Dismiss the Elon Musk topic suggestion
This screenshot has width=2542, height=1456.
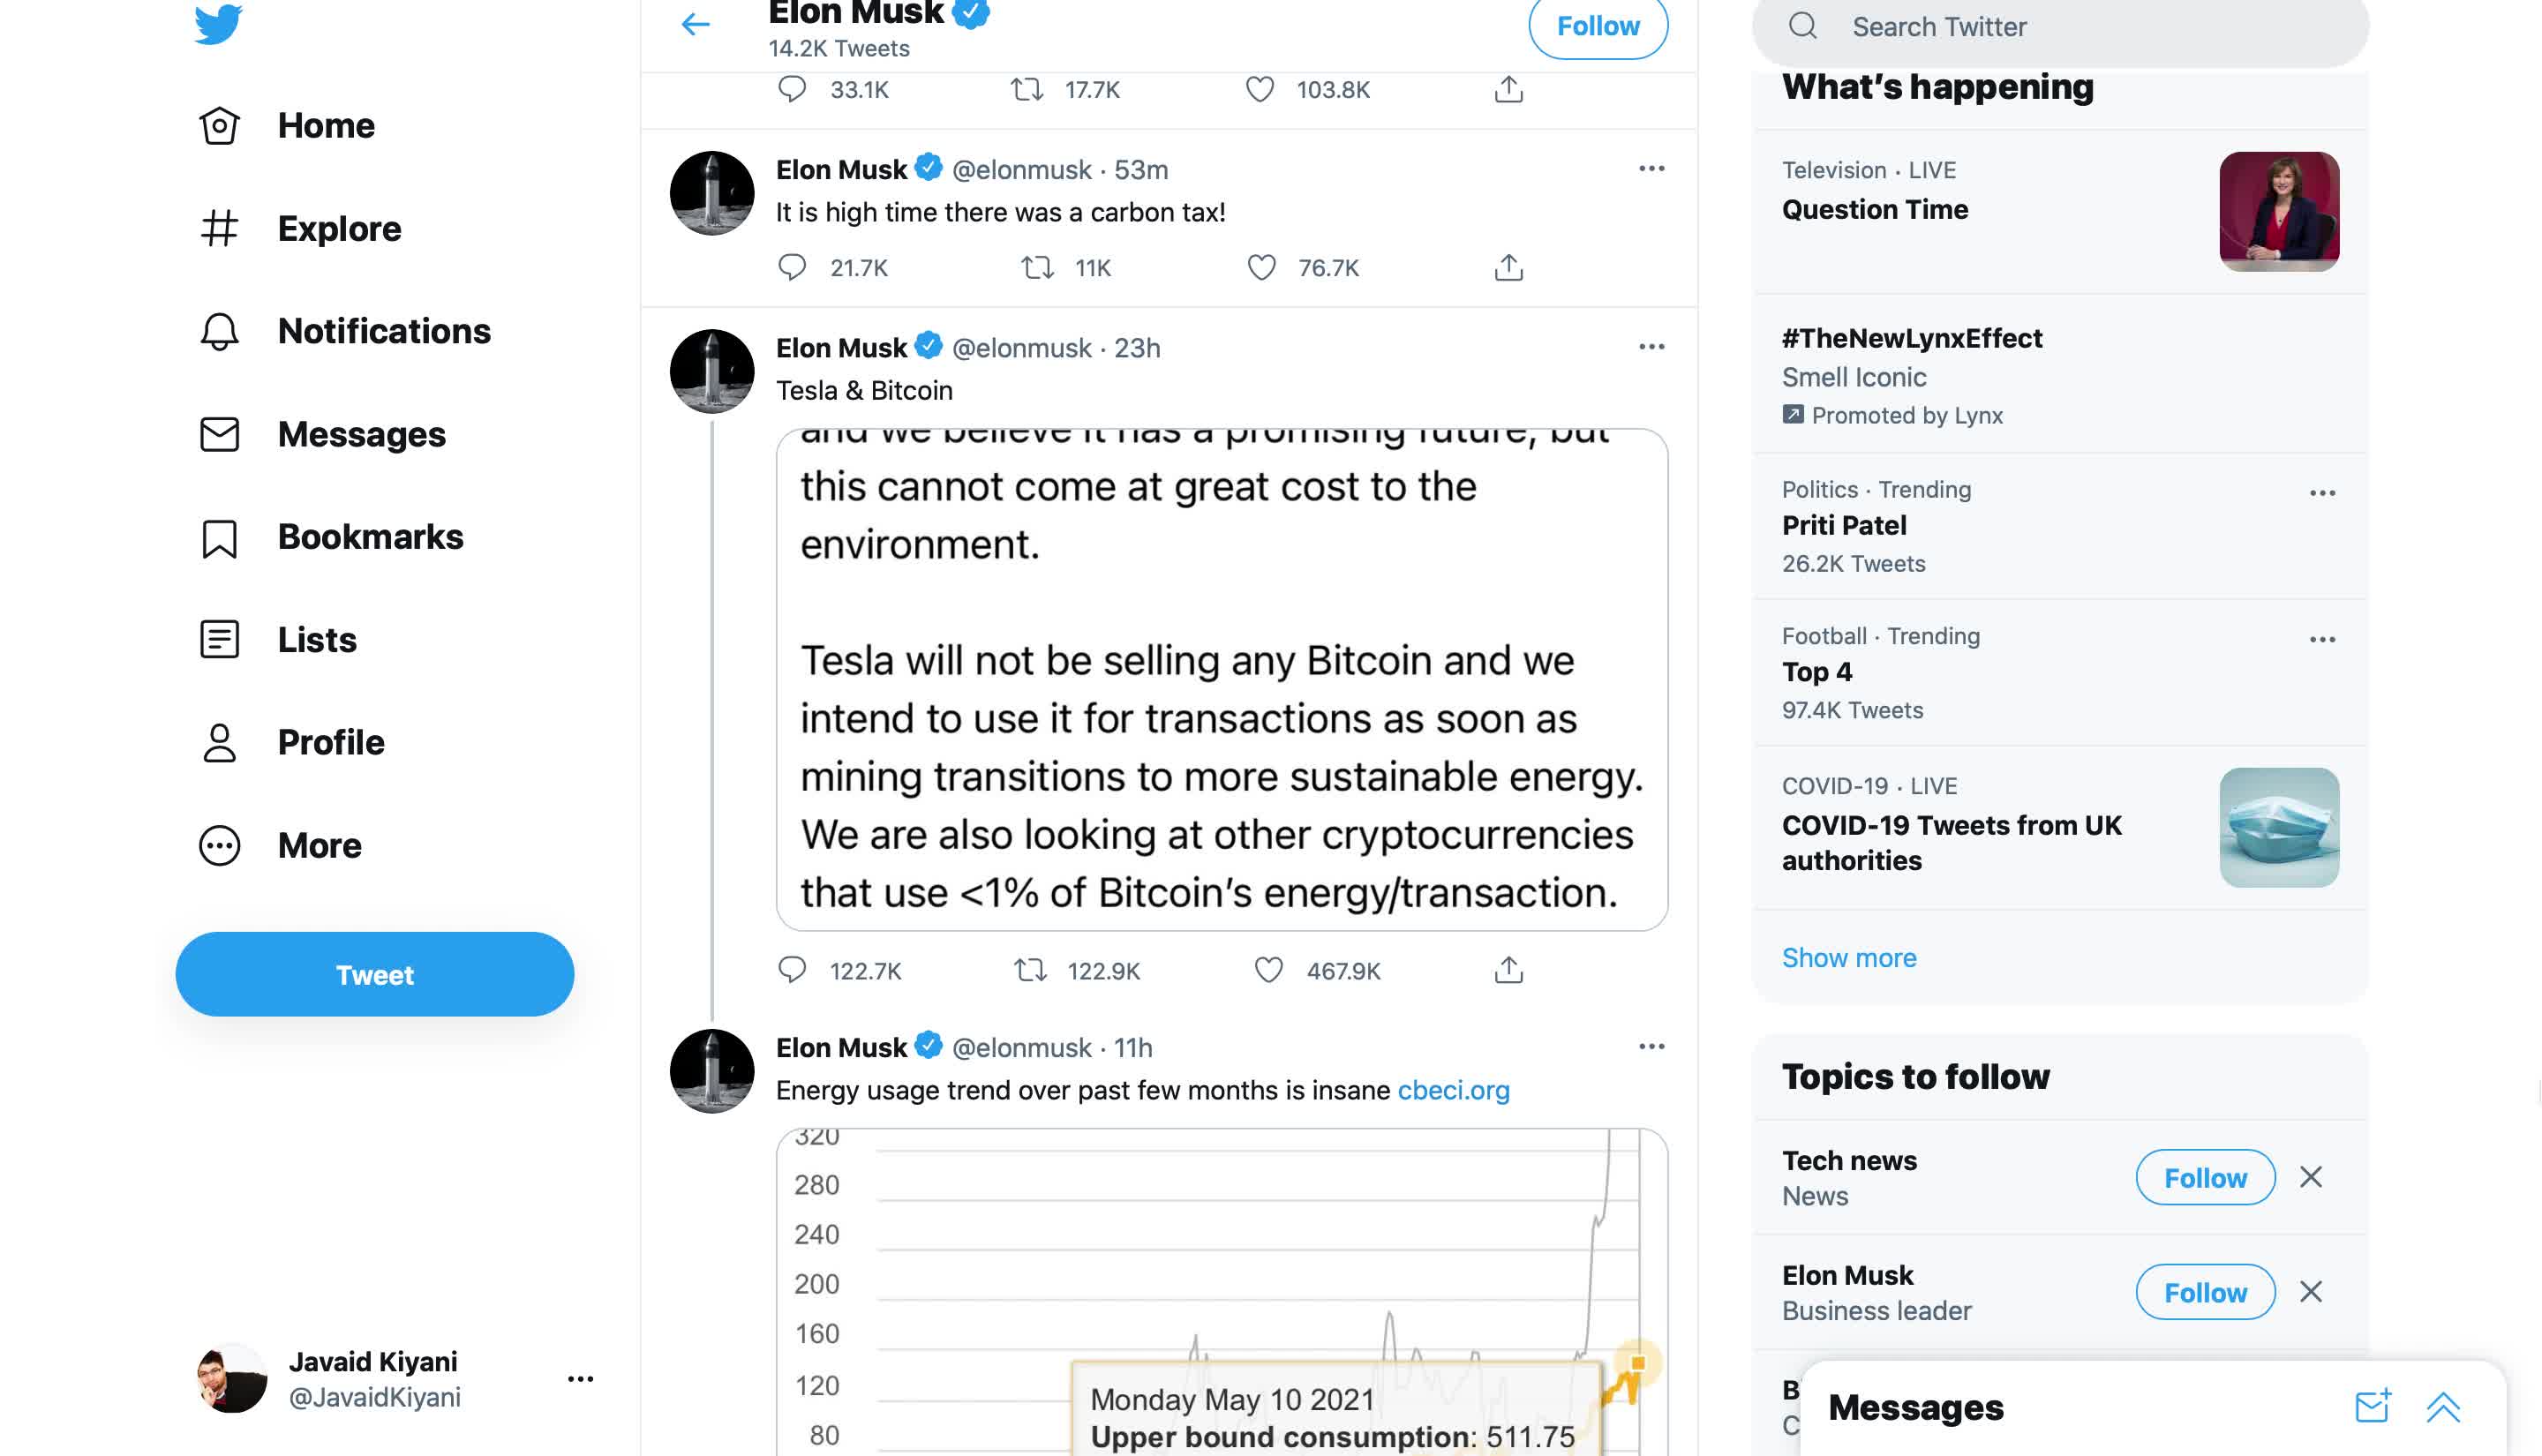pyautogui.click(x=2311, y=1291)
